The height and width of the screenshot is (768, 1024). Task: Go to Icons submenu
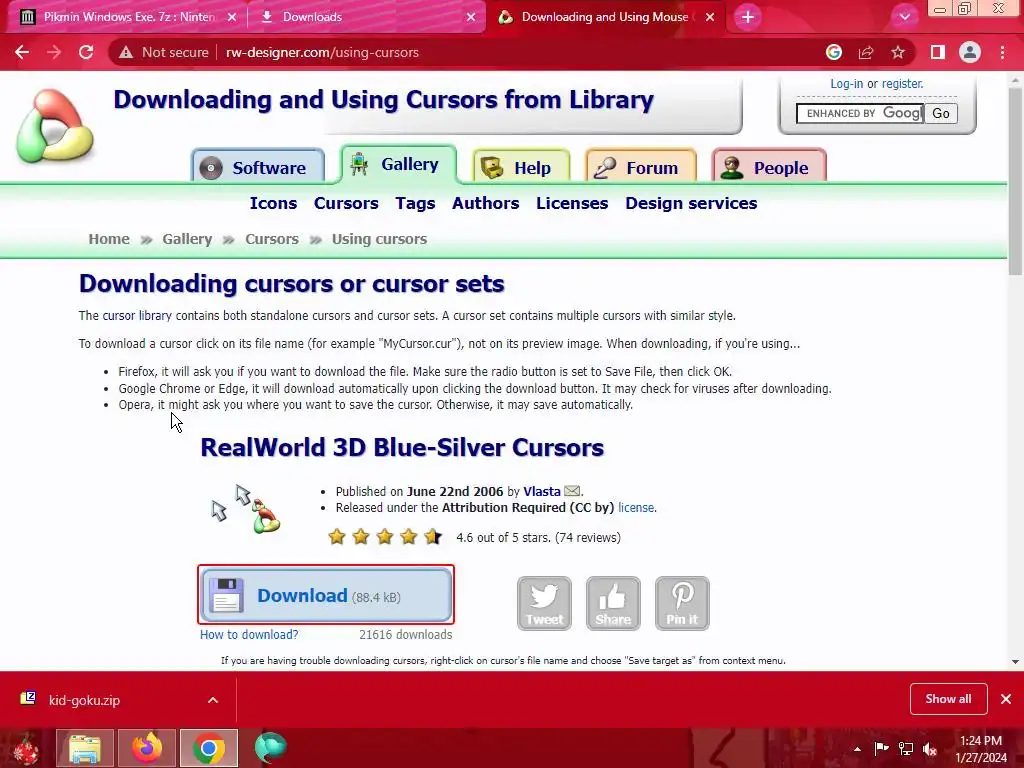tap(273, 203)
